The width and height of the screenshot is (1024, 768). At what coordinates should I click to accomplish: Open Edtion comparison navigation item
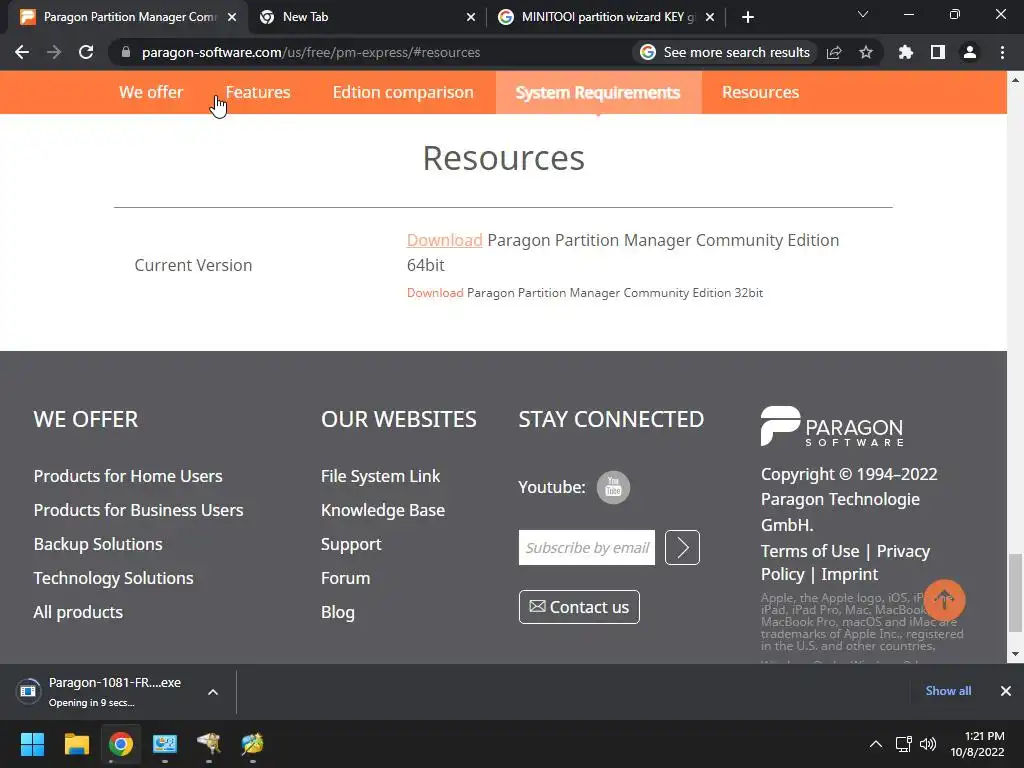[403, 92]
